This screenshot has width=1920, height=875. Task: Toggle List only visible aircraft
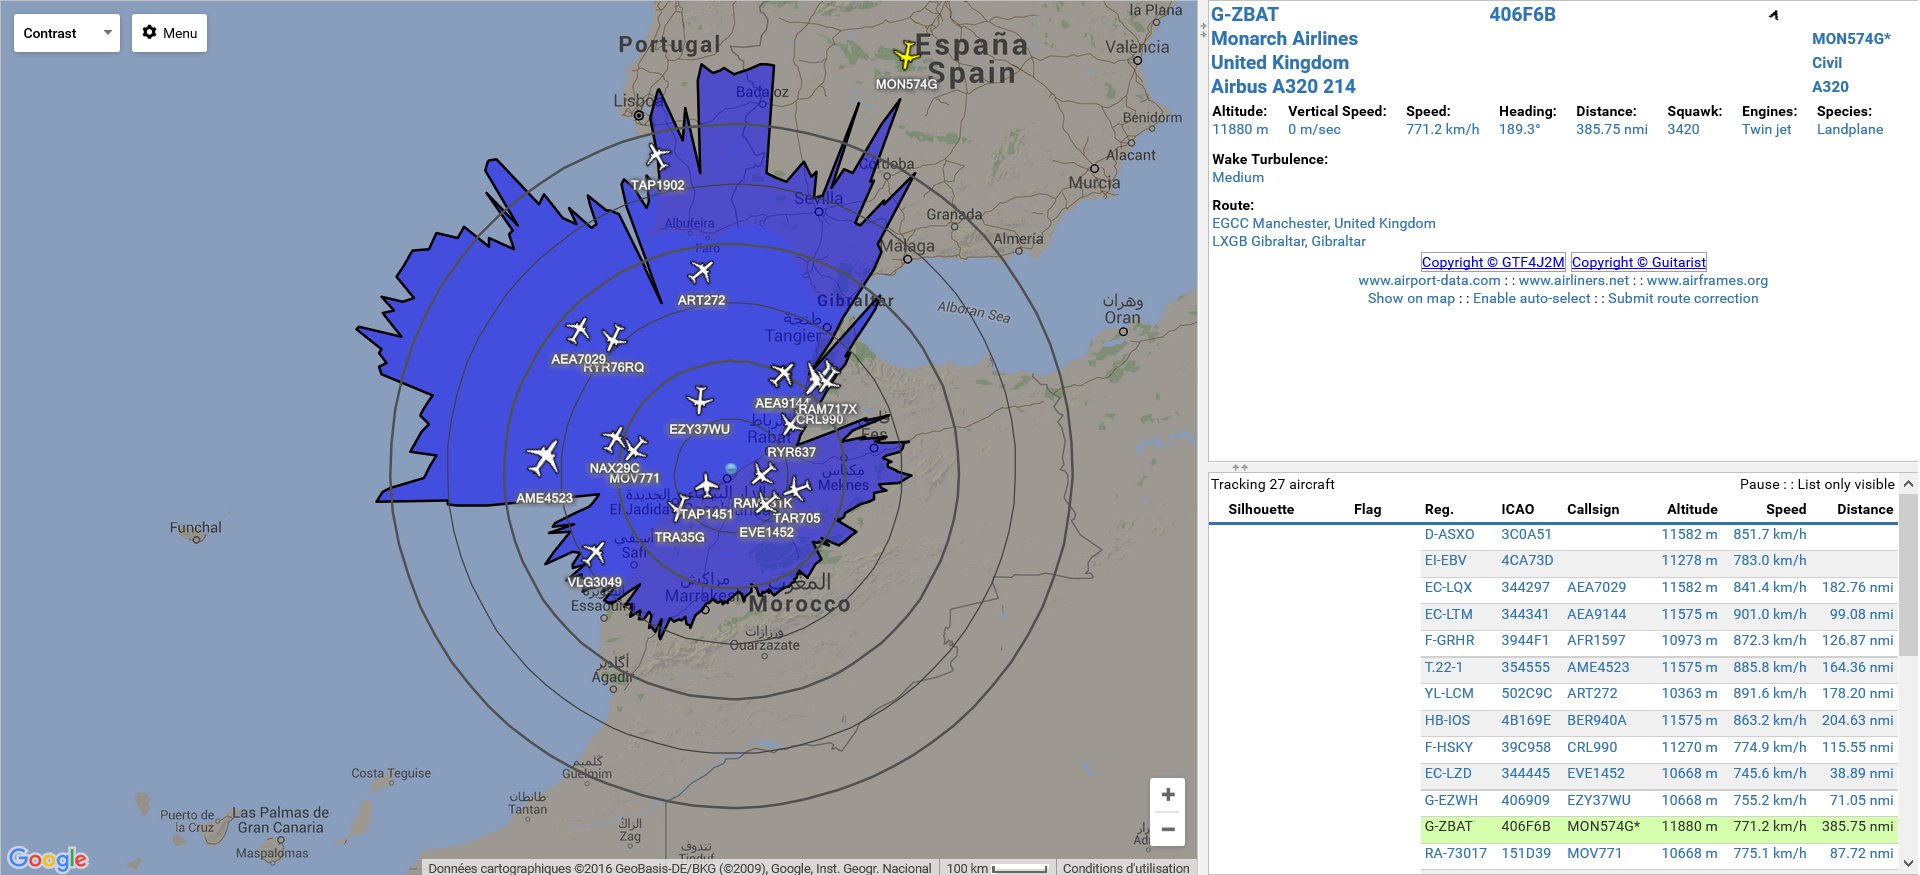tap(1846, 484)
